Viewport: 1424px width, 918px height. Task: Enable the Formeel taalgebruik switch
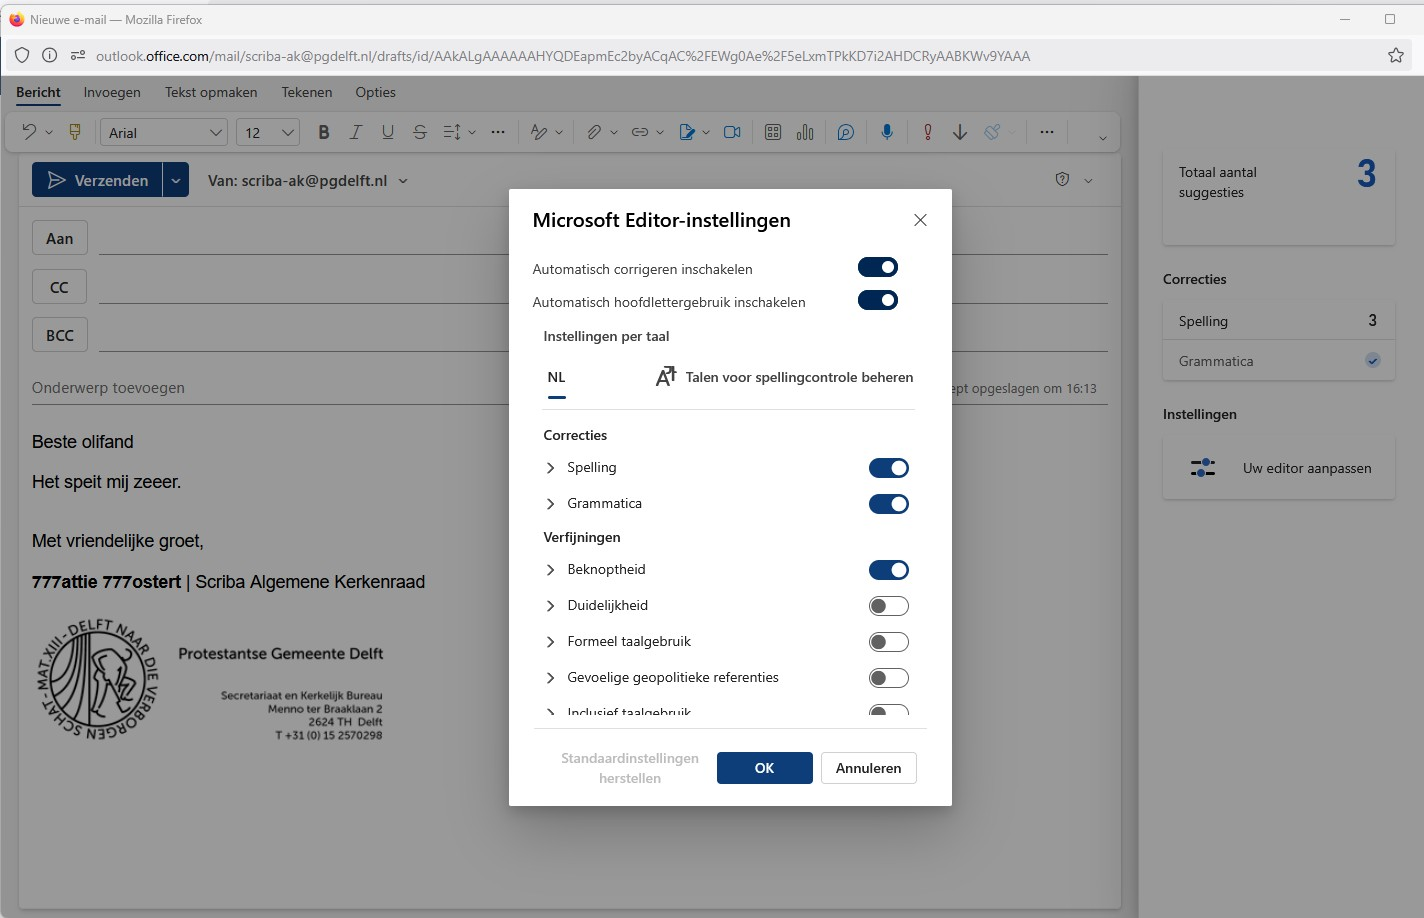tap(888, 642)
